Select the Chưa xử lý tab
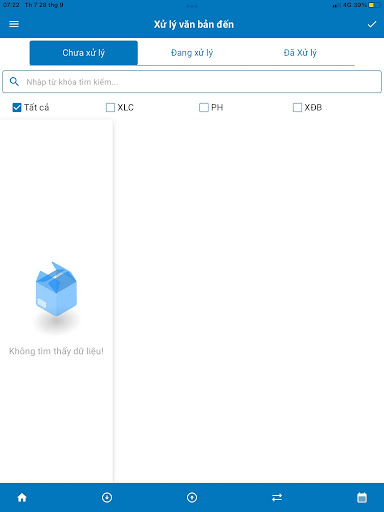 84,53
